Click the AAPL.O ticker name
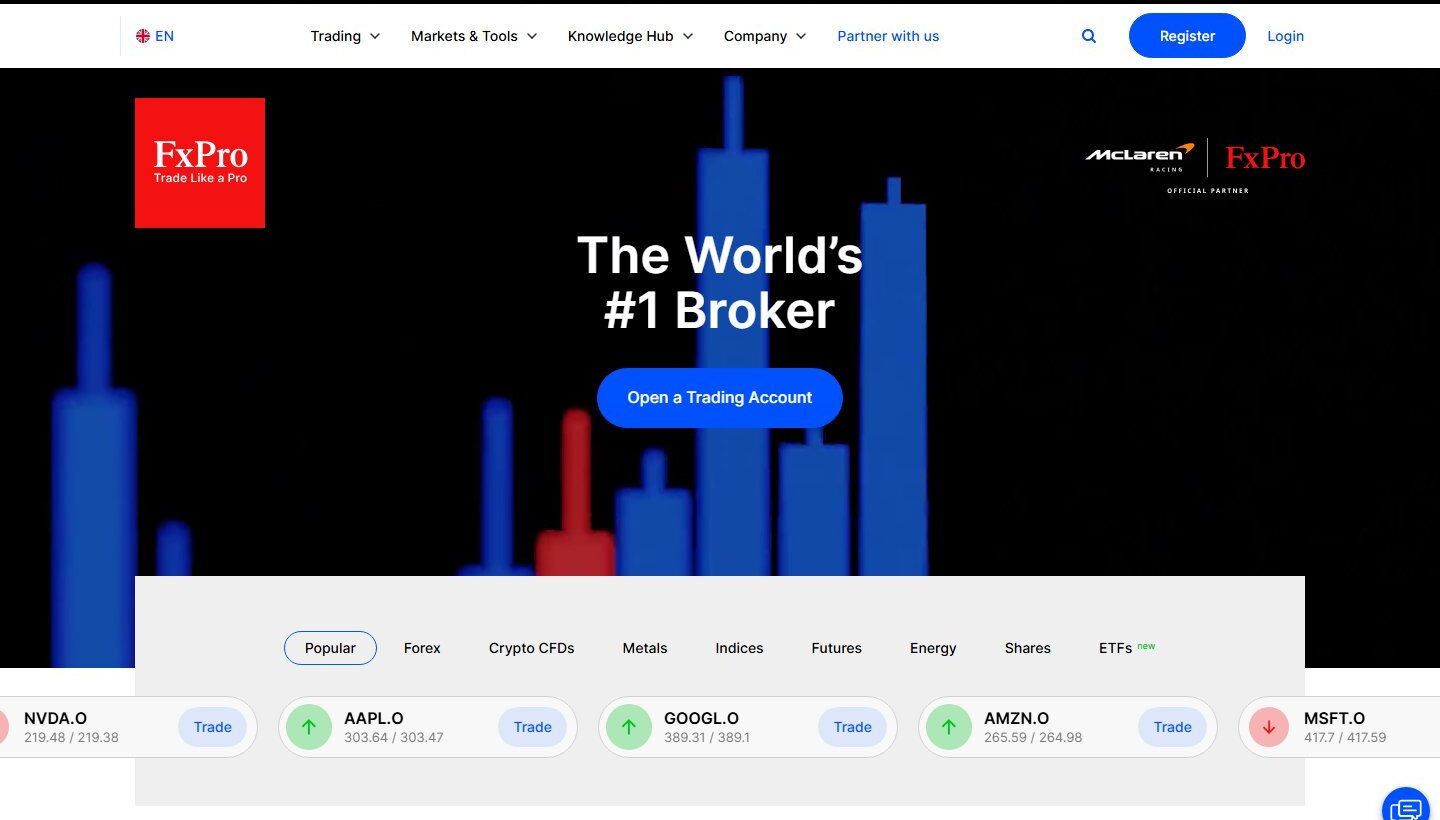 tap(374, 718)
